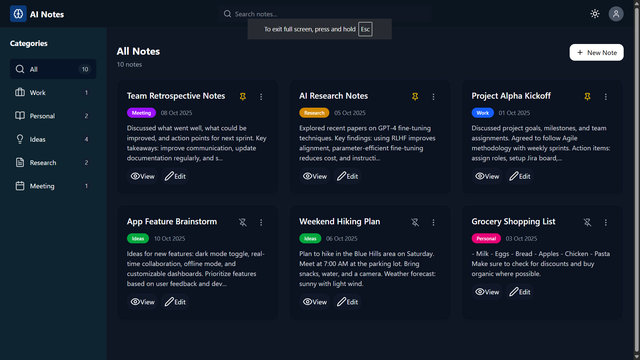Click the AI Research Notes title
This screenshot has height=360, width=640.
[x=333, y=96]
